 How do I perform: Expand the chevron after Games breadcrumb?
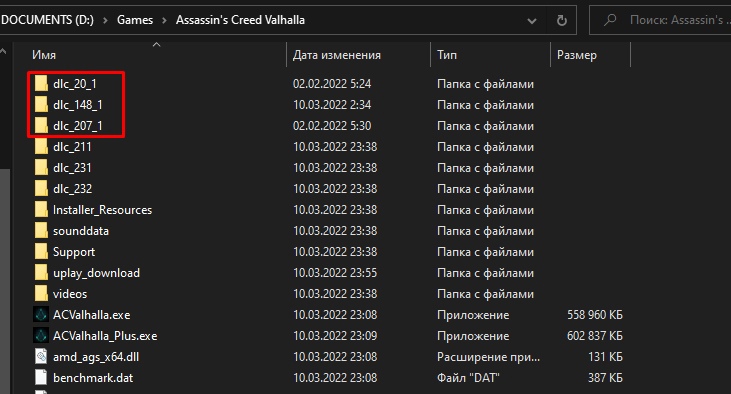[164, 20]
